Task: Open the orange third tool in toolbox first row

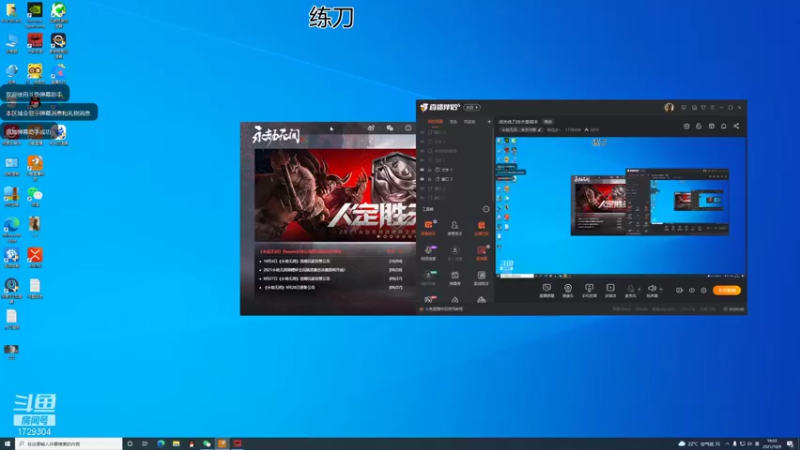Action: (x=481, y=228)
